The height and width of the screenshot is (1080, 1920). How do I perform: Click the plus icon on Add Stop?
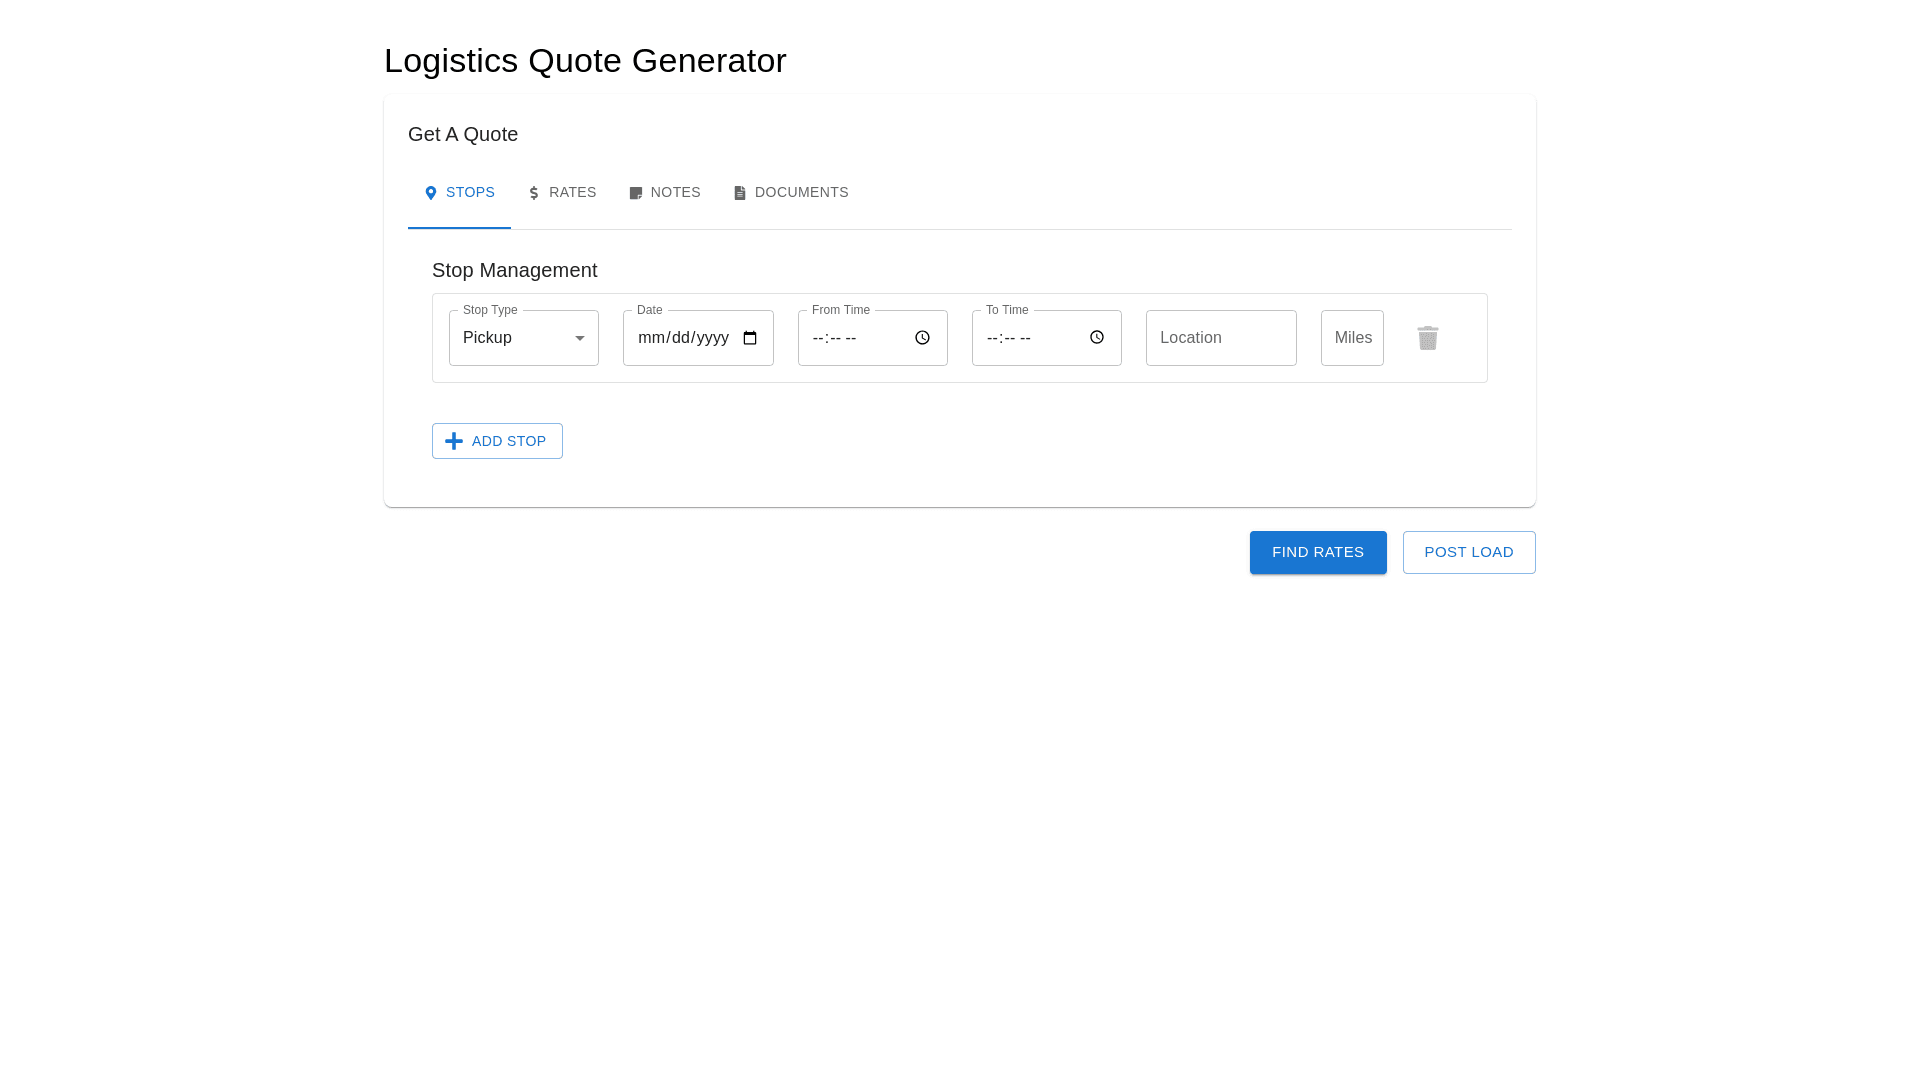pyautogui.click(x=454, y=441)
